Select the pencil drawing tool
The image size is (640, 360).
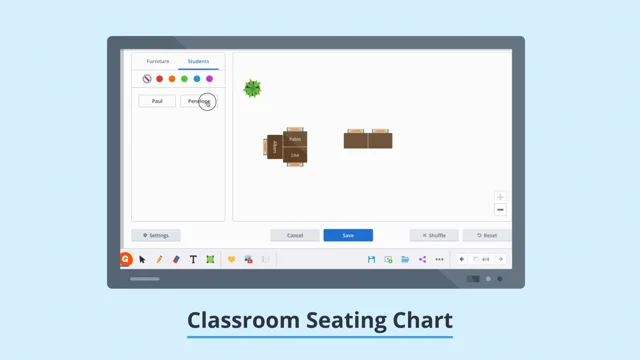click(159, 259)
